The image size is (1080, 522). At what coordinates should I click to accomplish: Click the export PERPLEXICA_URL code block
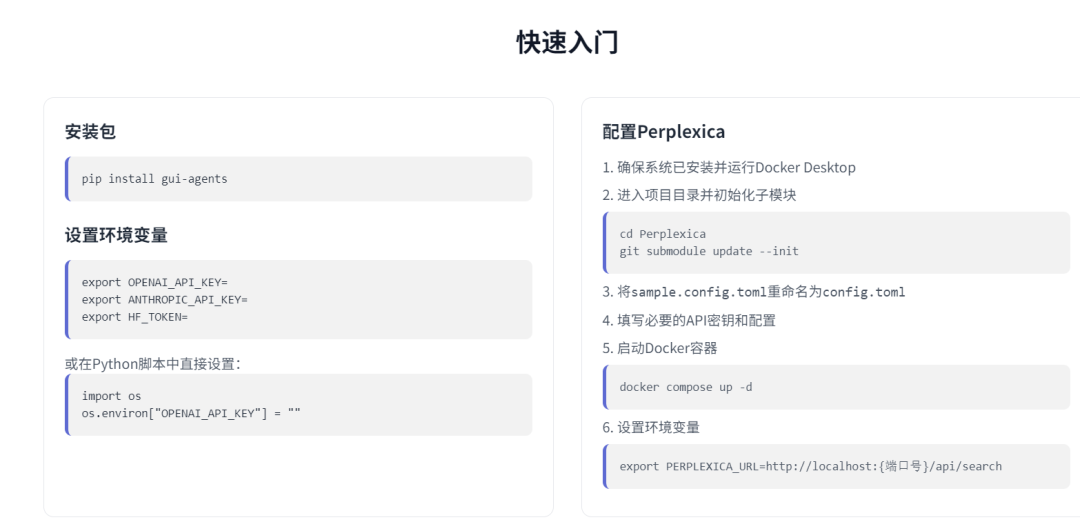pos(836,466)
